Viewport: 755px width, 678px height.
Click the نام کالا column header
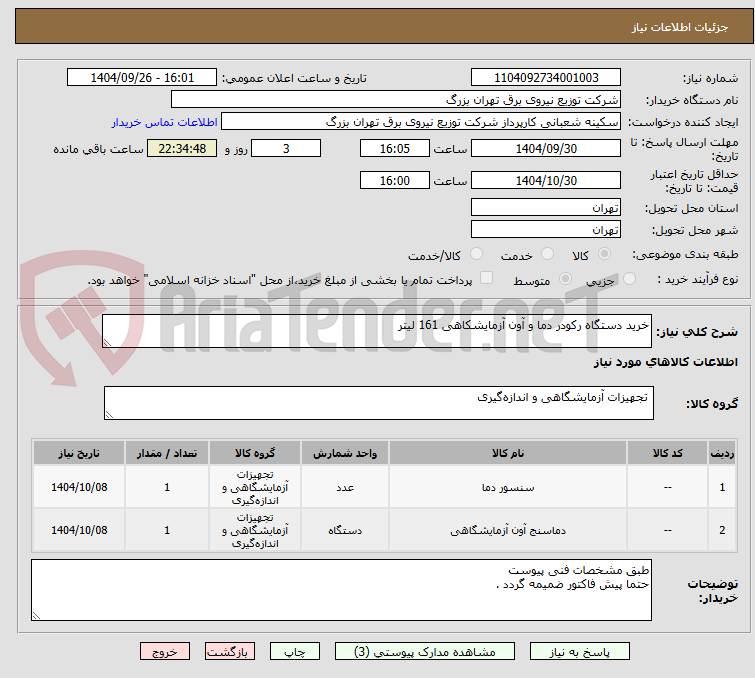pyautogui.click(x=508, y=453)
